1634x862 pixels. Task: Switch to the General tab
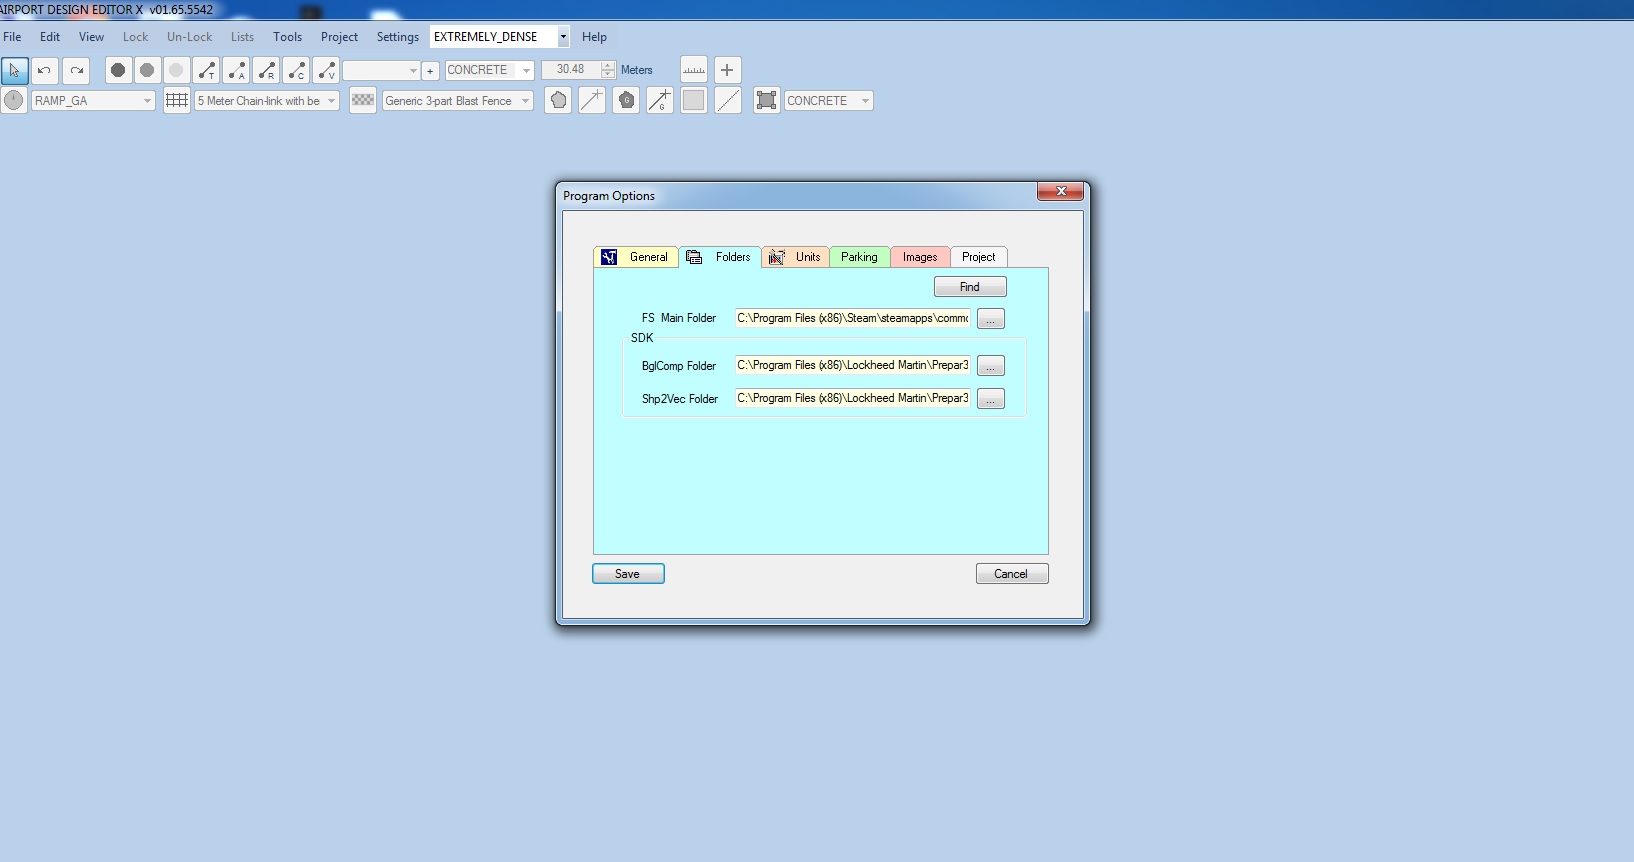636,257
